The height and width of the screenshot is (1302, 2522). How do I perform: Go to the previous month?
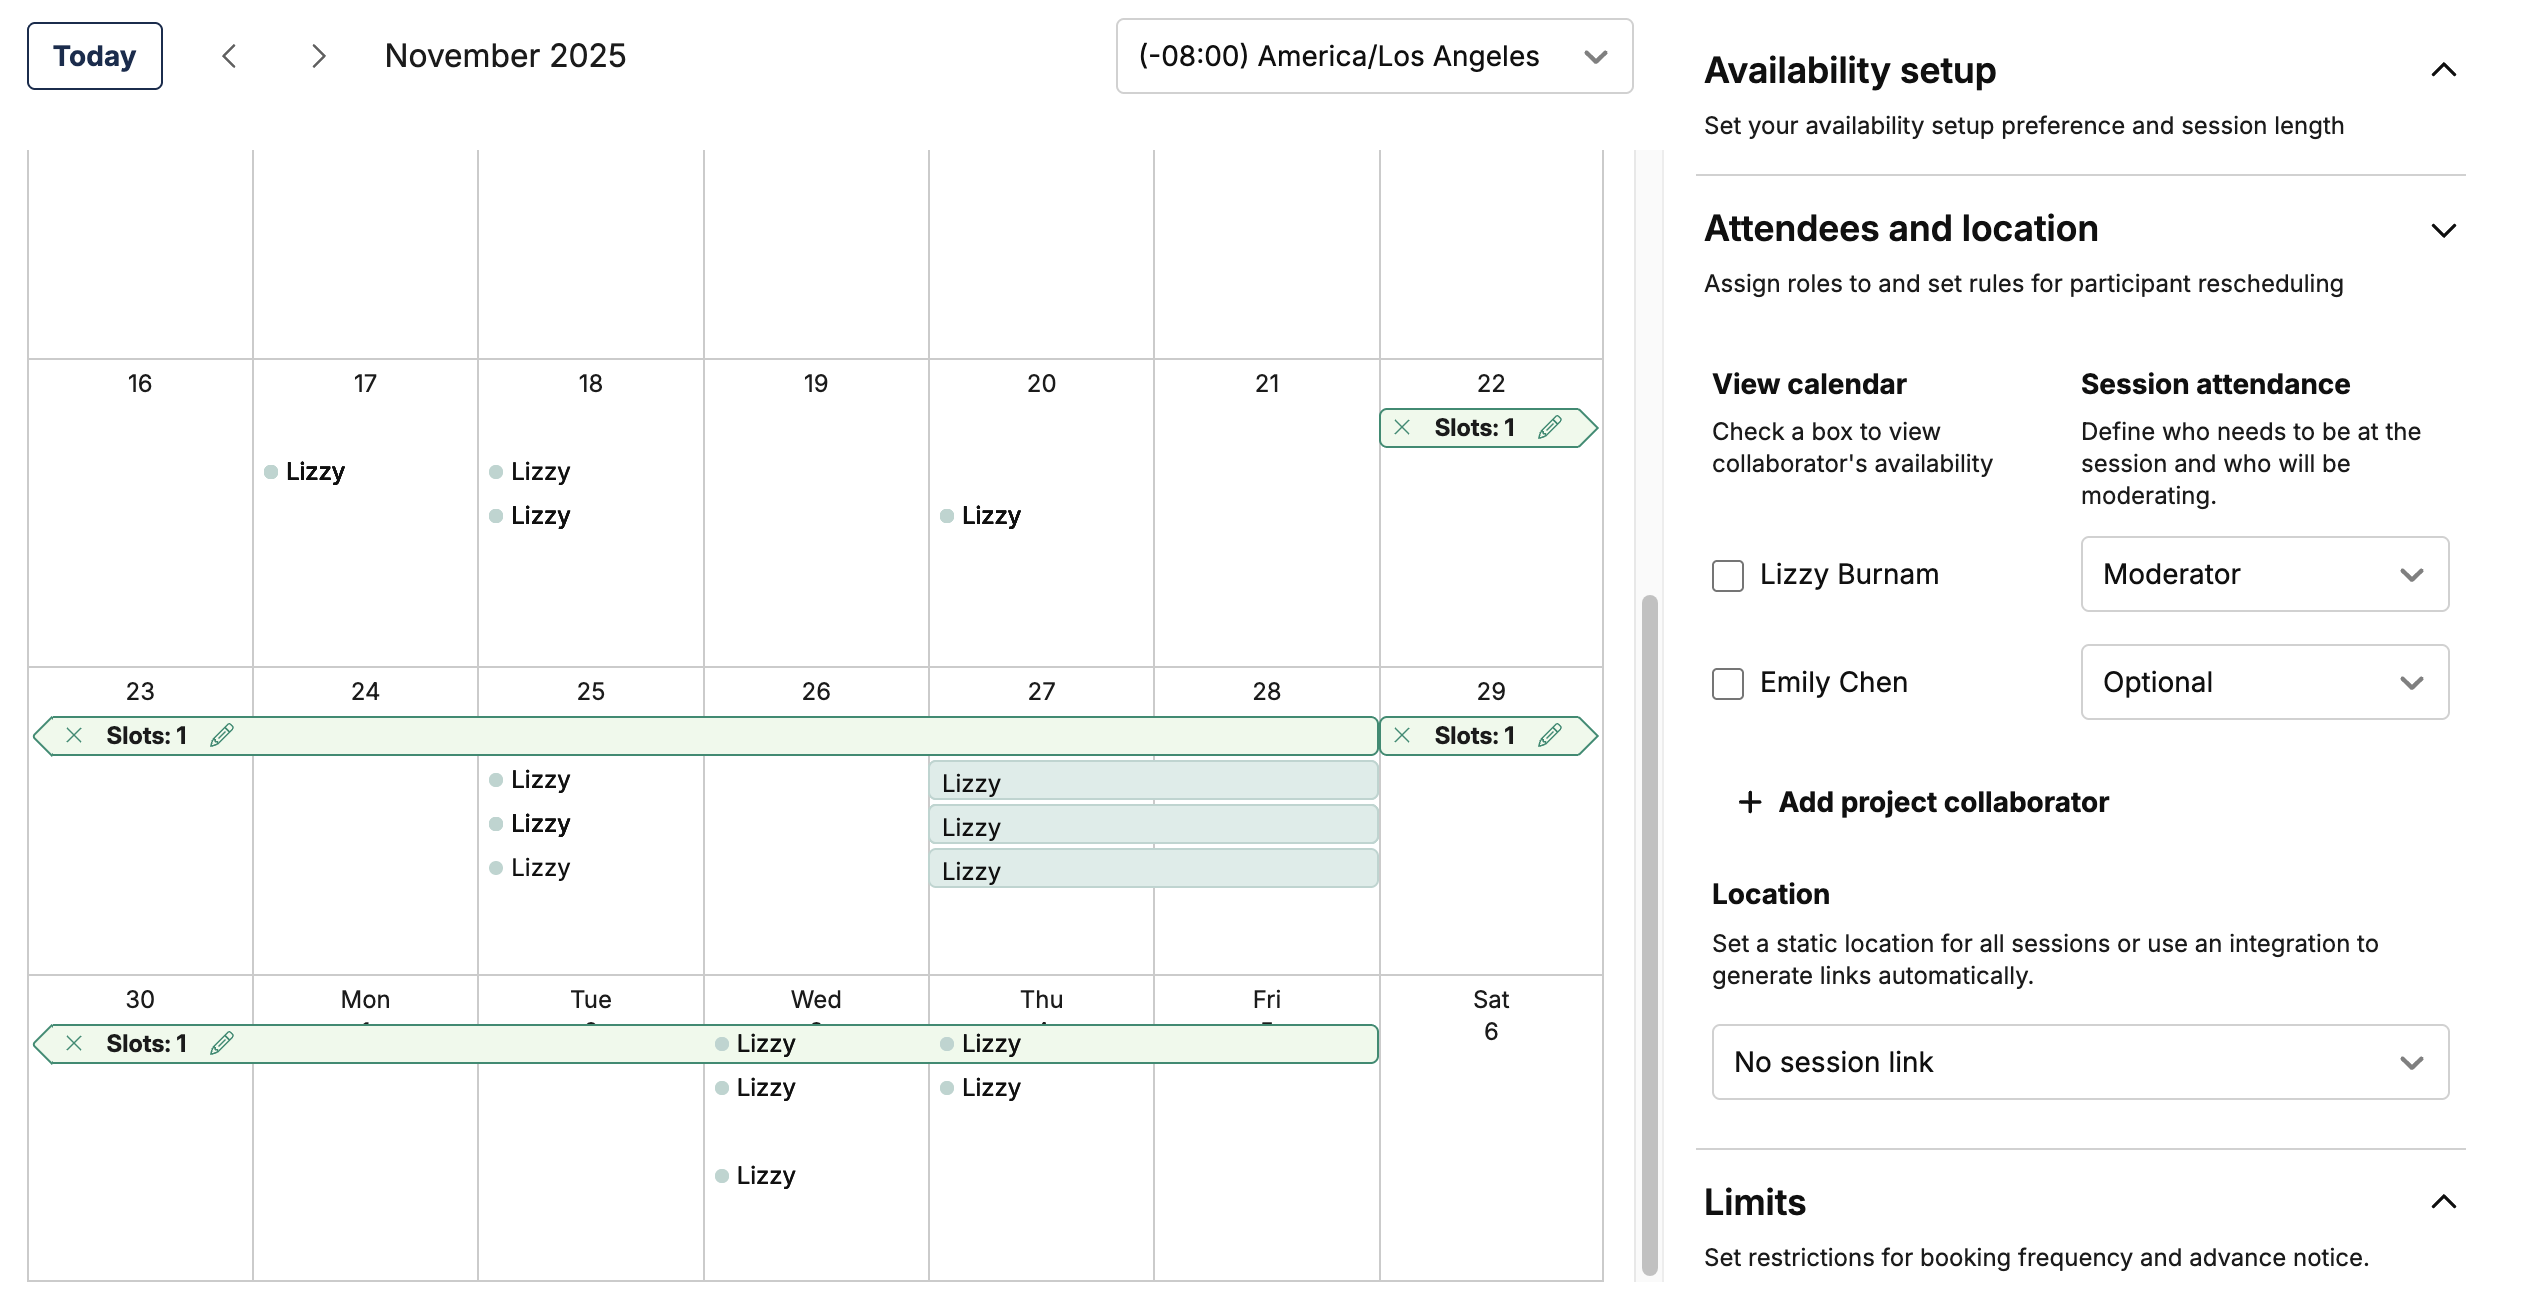(229, 56)
